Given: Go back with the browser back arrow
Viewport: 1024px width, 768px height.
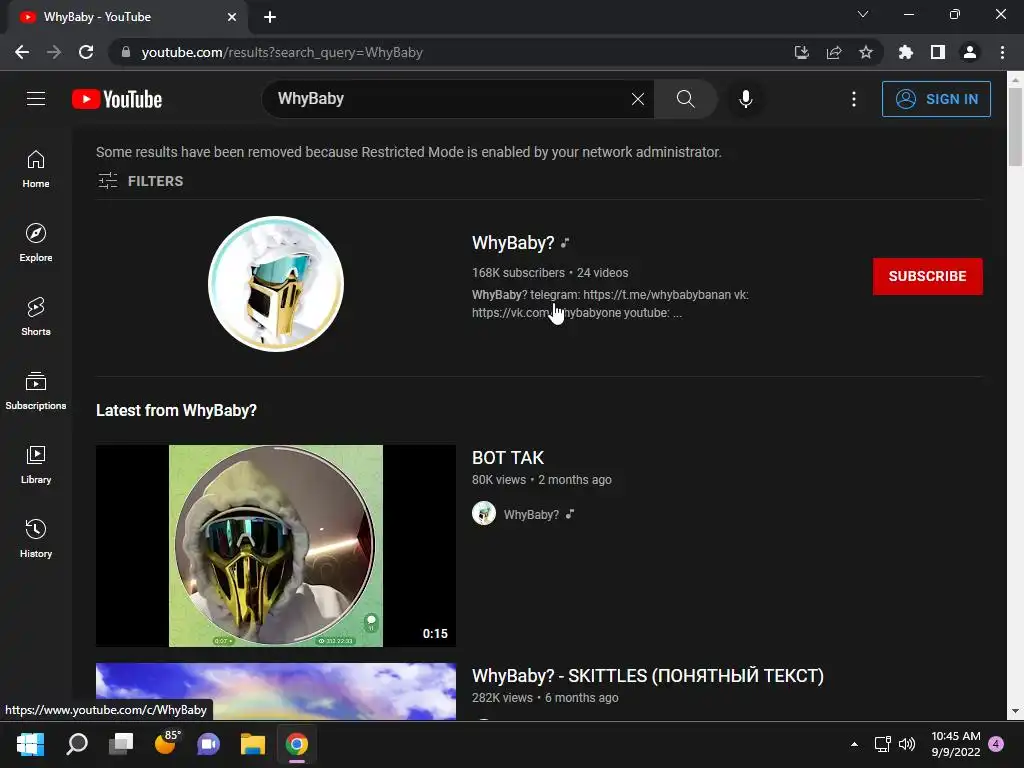Looking at the screenshot, I should point(22,52).
